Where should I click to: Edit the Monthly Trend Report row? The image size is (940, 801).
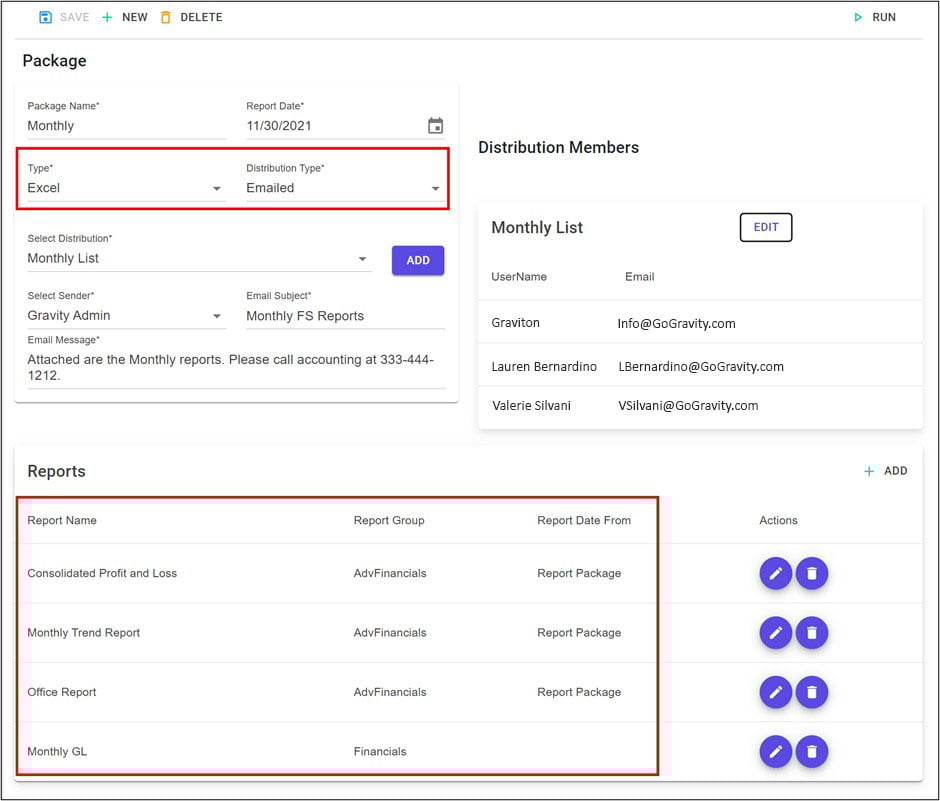775,633
